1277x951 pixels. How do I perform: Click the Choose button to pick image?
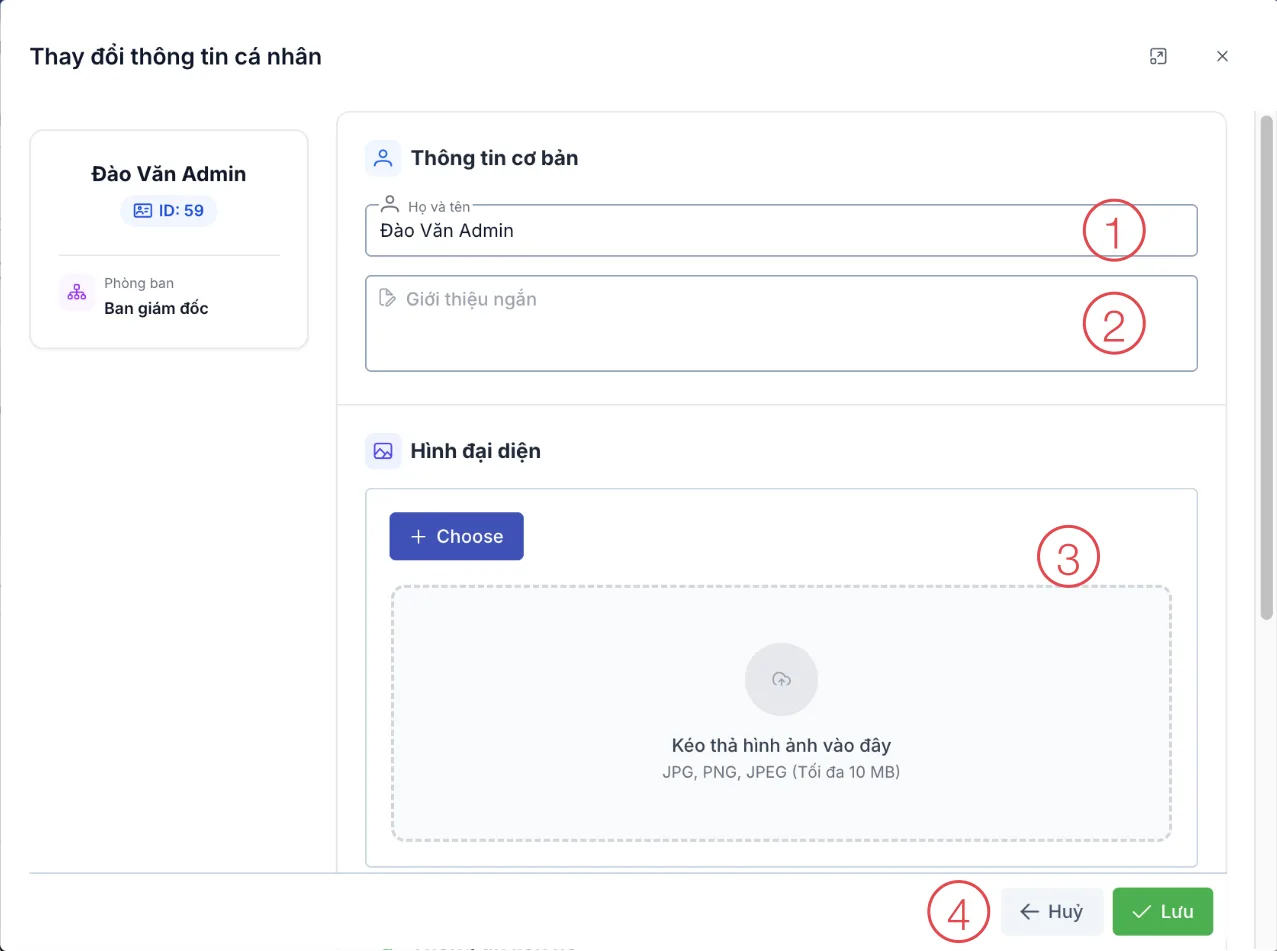[456, 536]
